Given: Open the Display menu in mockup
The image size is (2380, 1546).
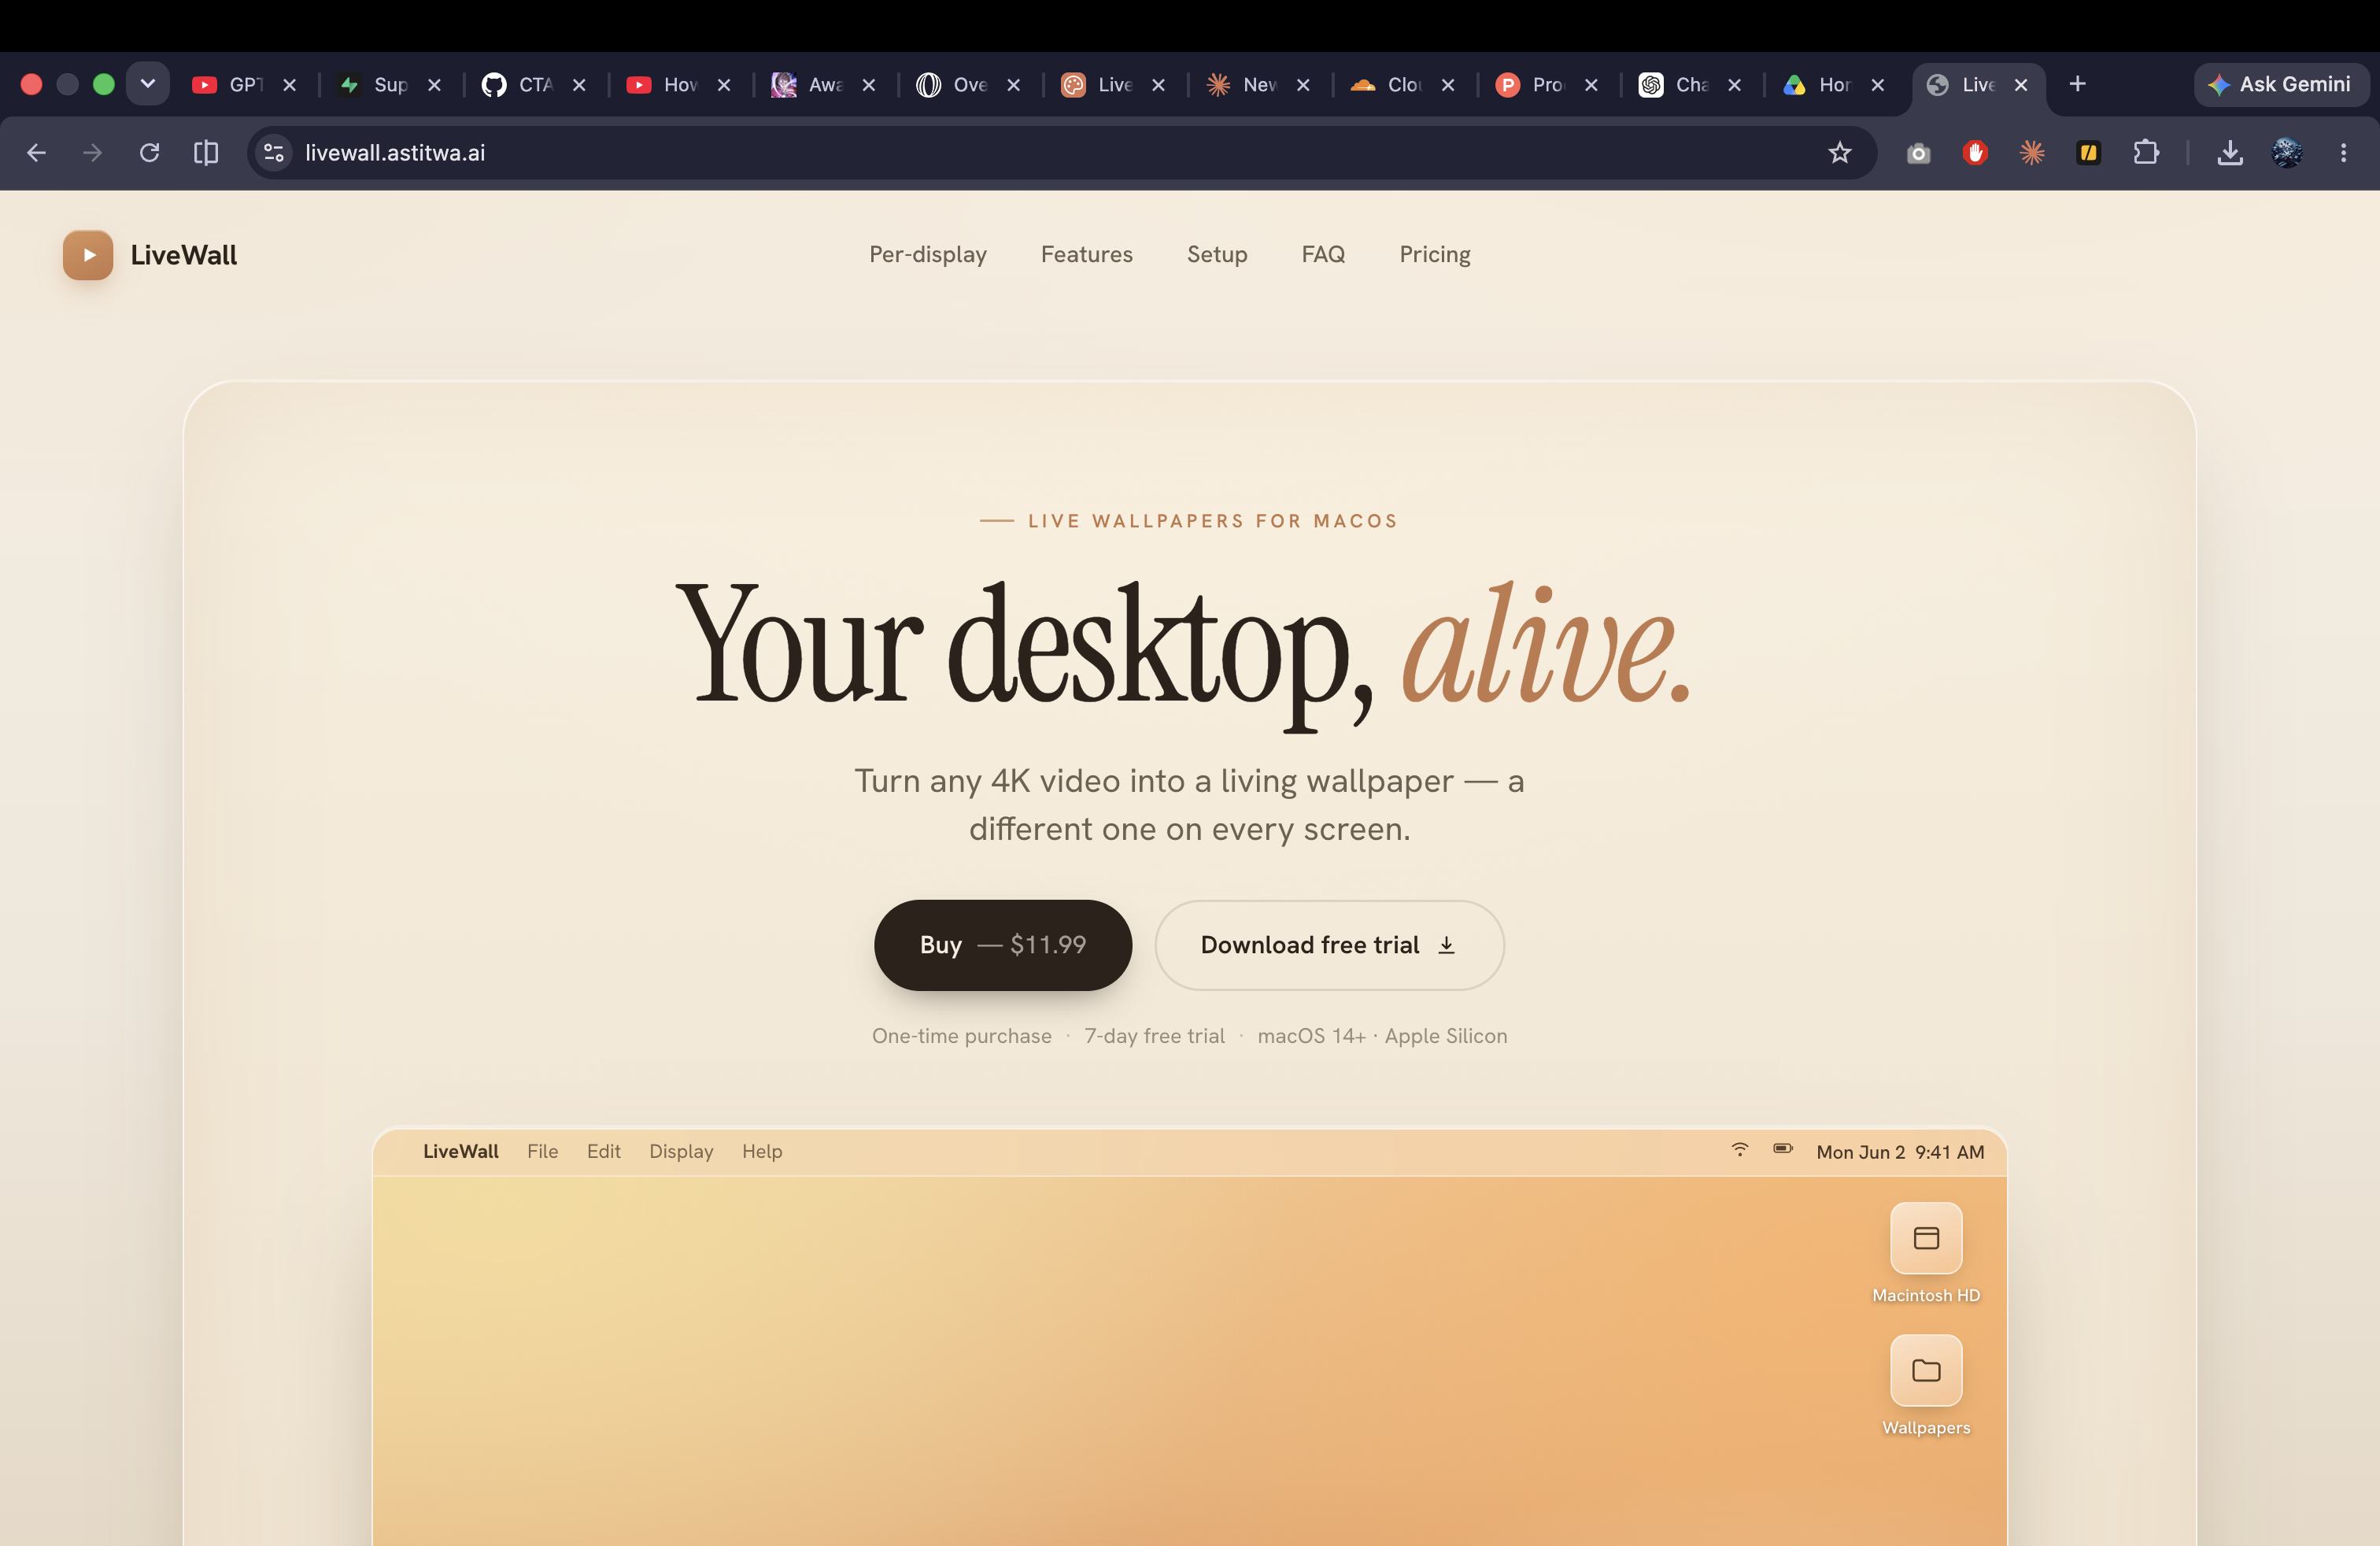Looking at the screenshot, I should coord(681,1151).
